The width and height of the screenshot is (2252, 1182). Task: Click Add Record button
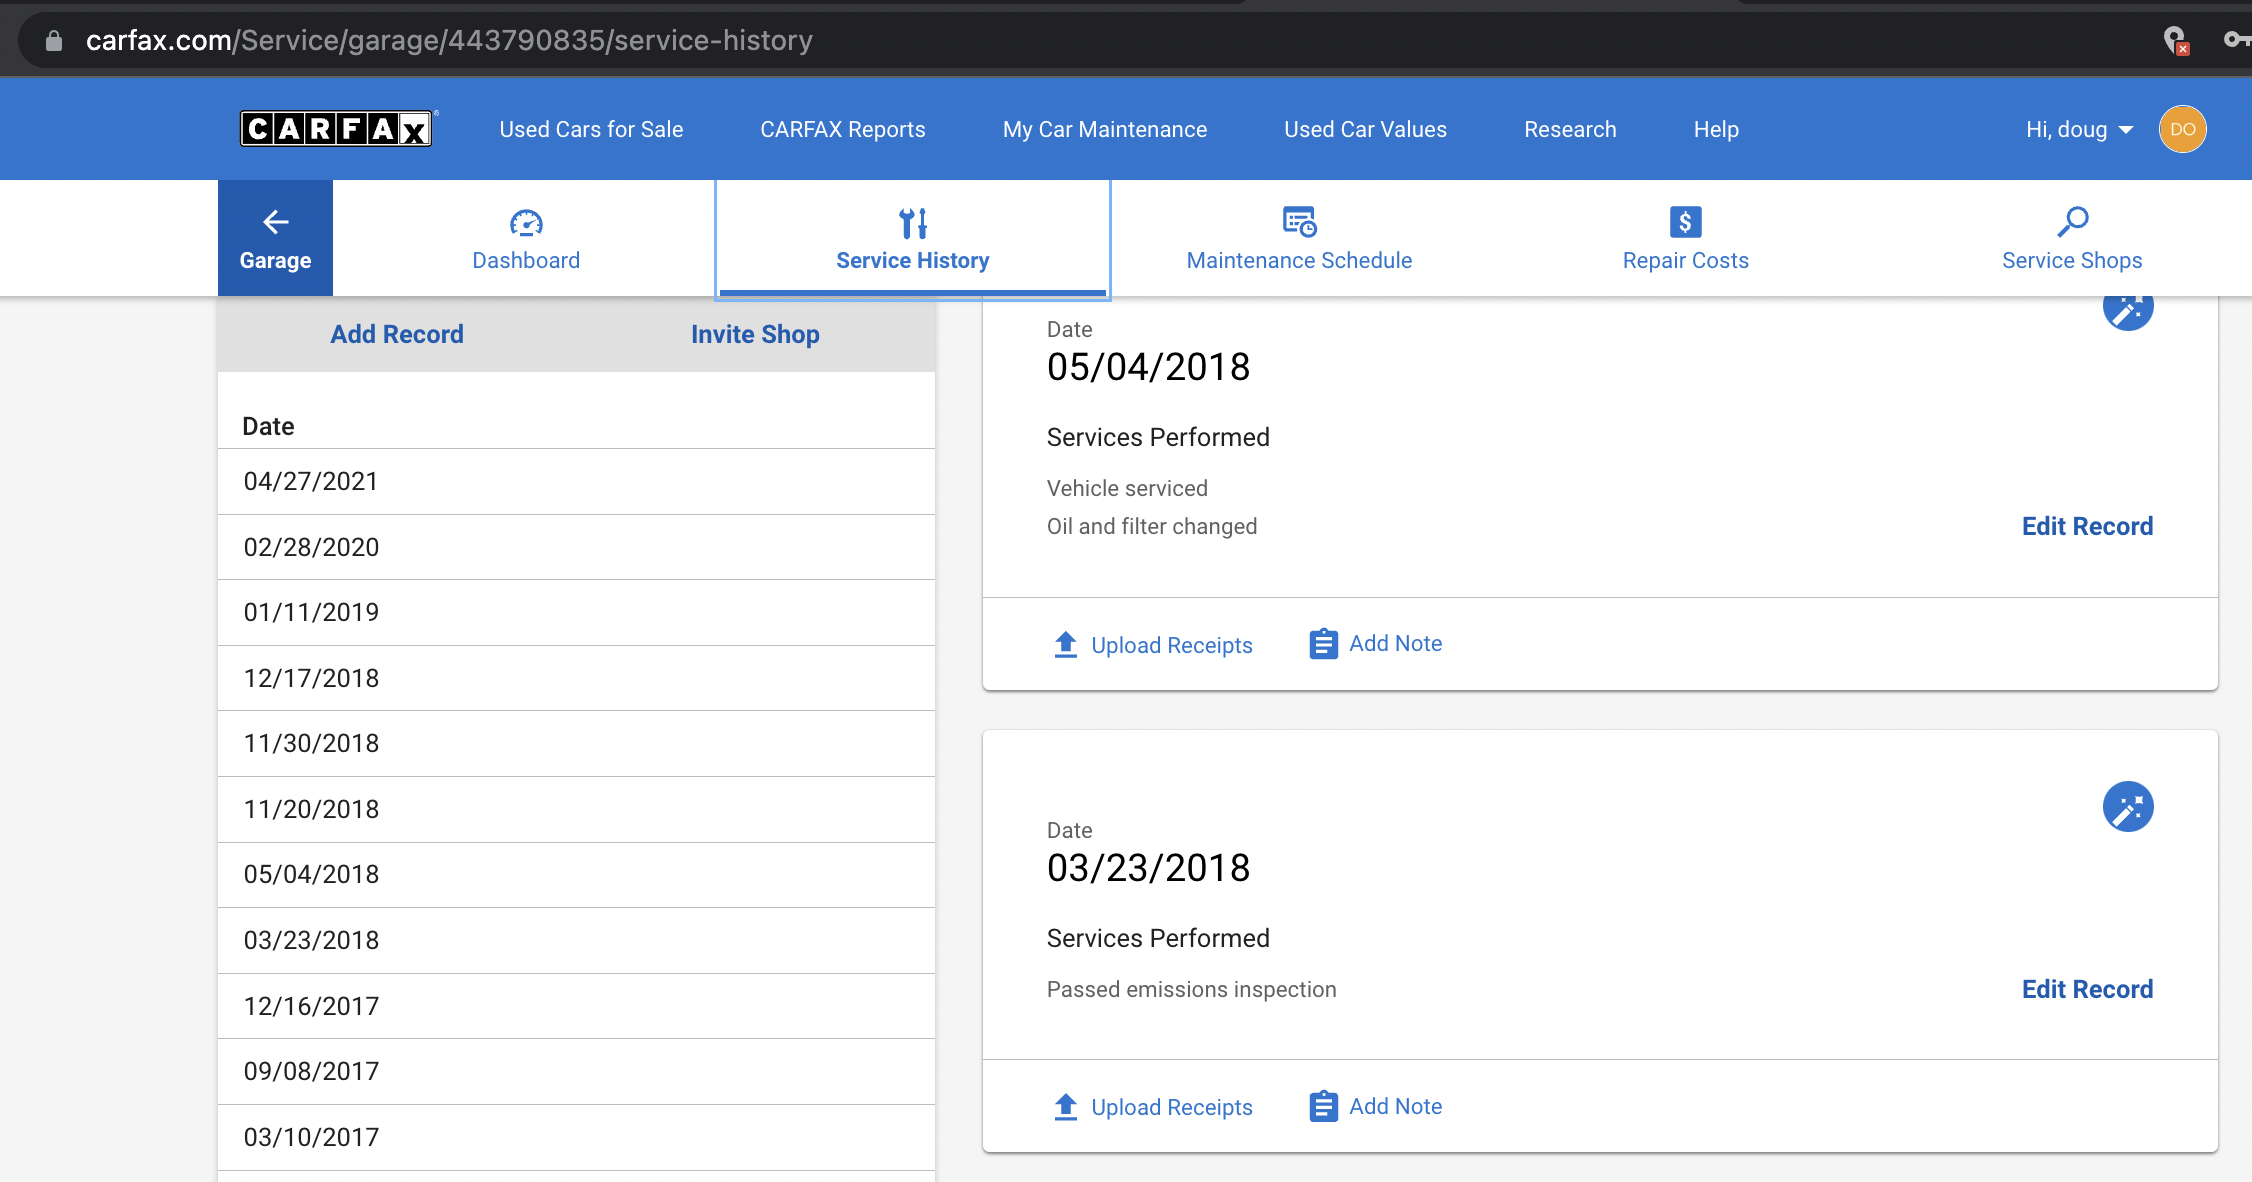pos(397,334)
